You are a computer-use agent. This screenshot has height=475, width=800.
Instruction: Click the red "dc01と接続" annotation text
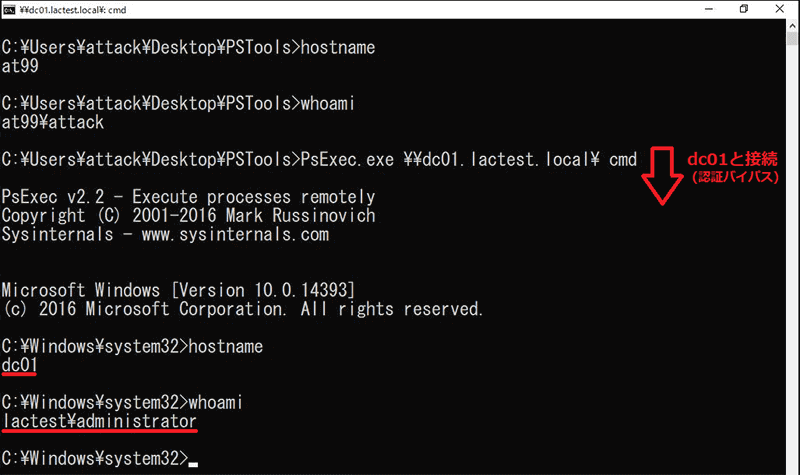click(733, 159)
